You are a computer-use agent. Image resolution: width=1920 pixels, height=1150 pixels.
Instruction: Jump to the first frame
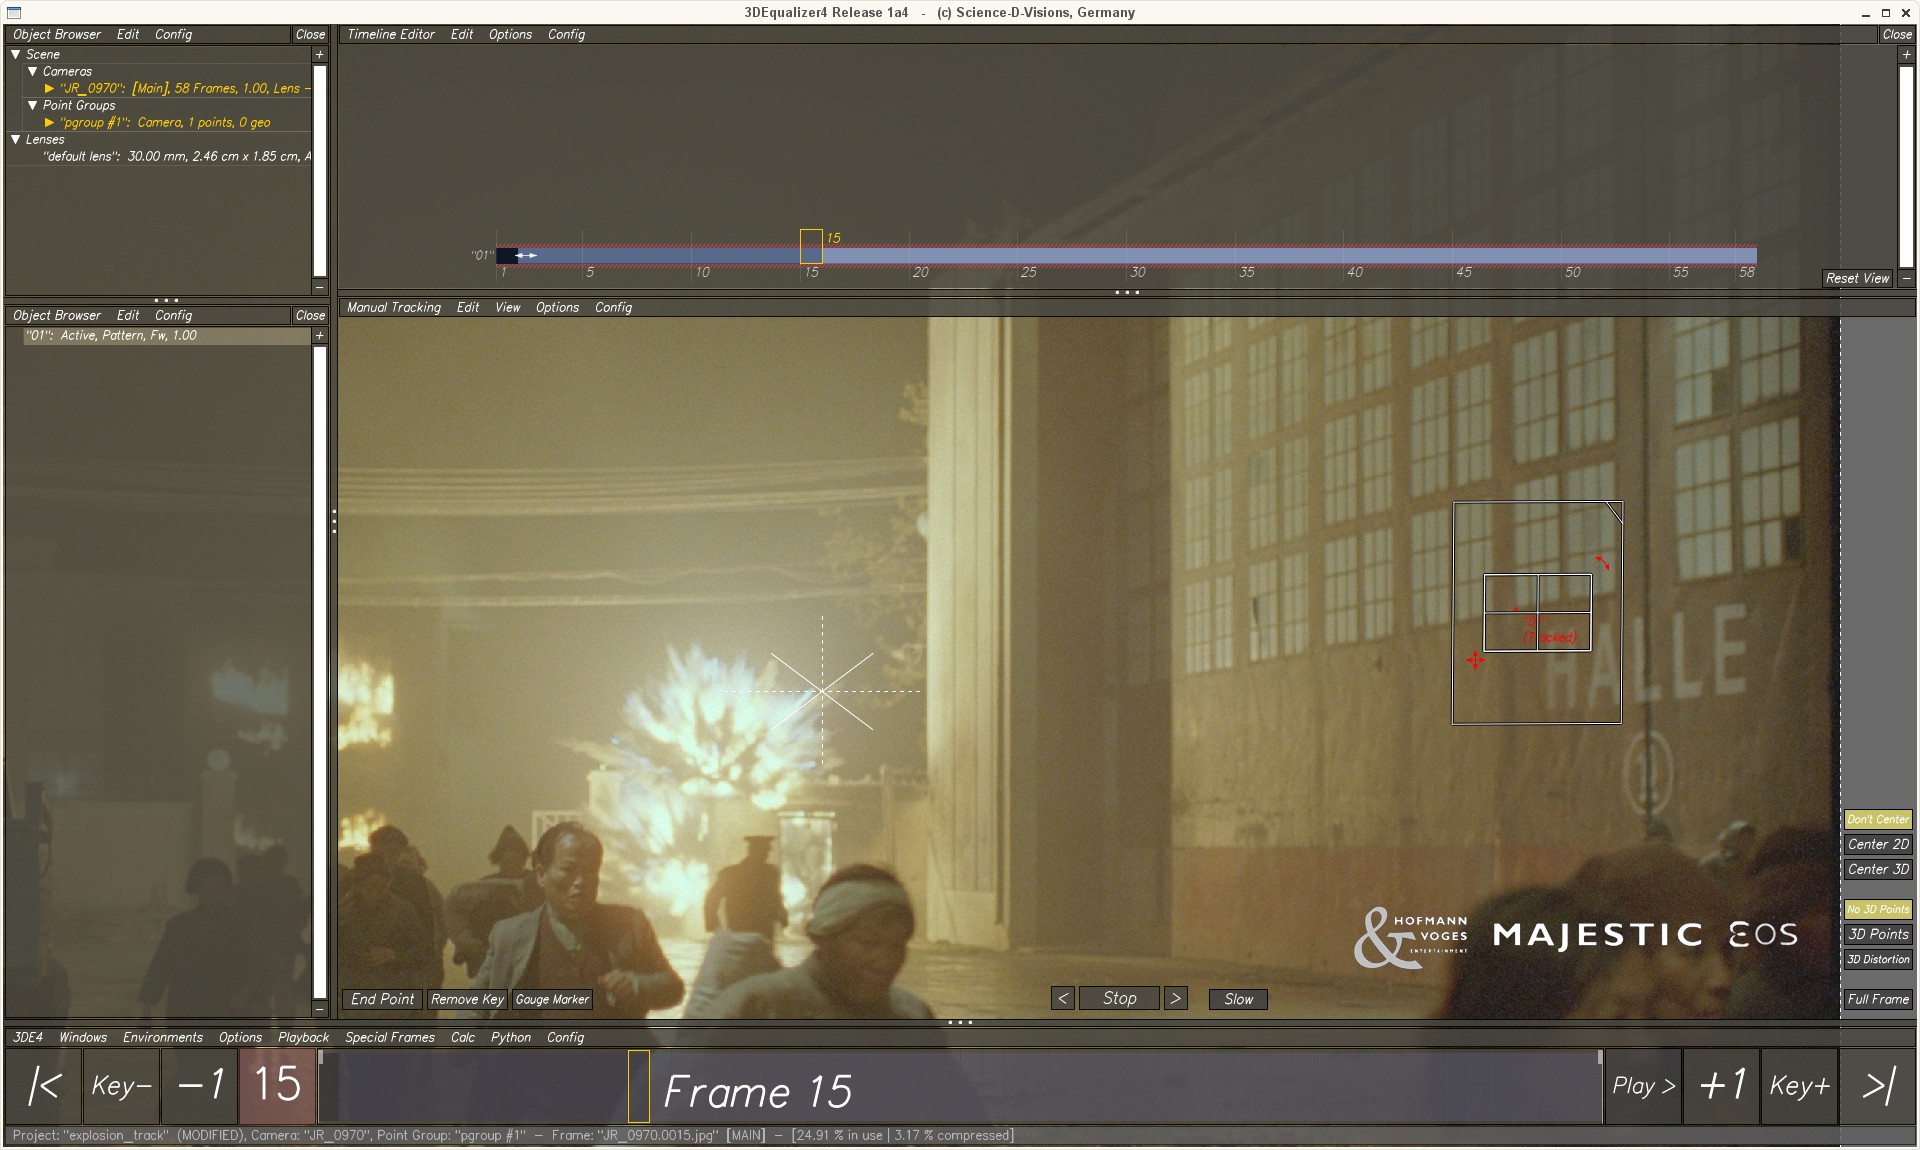click(x=43, y=1086)
